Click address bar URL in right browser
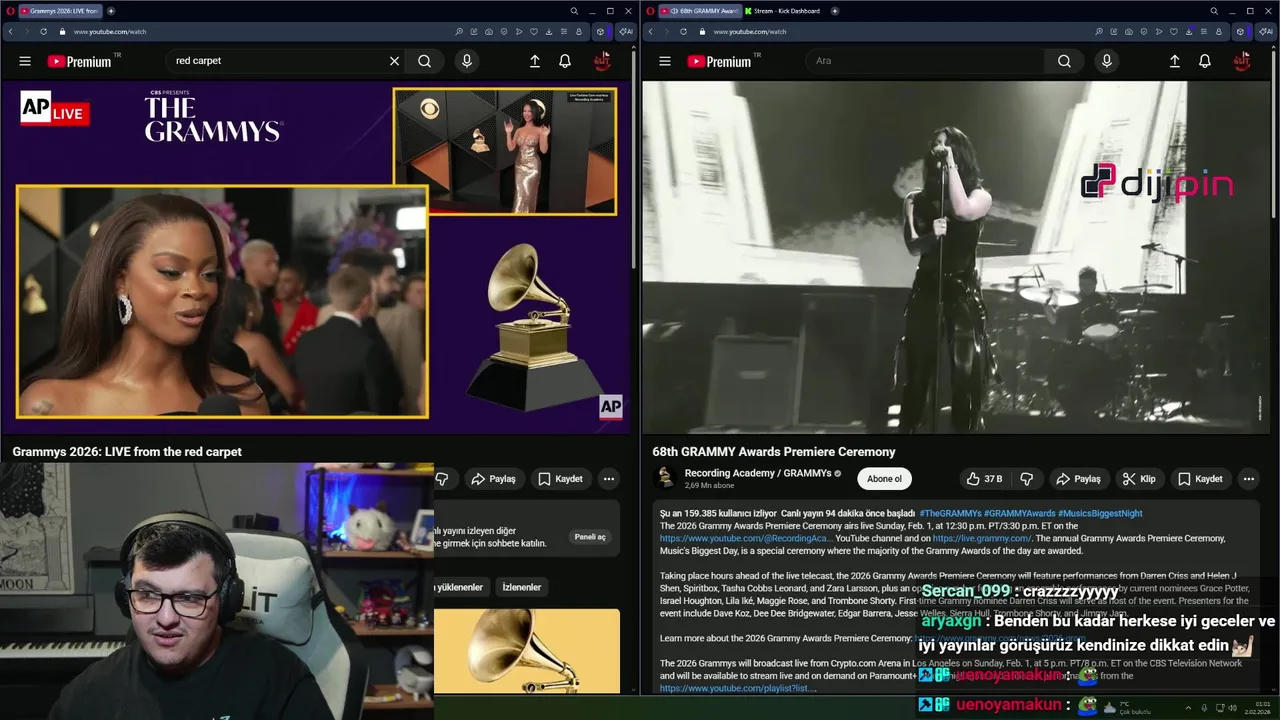 (750, 31)
